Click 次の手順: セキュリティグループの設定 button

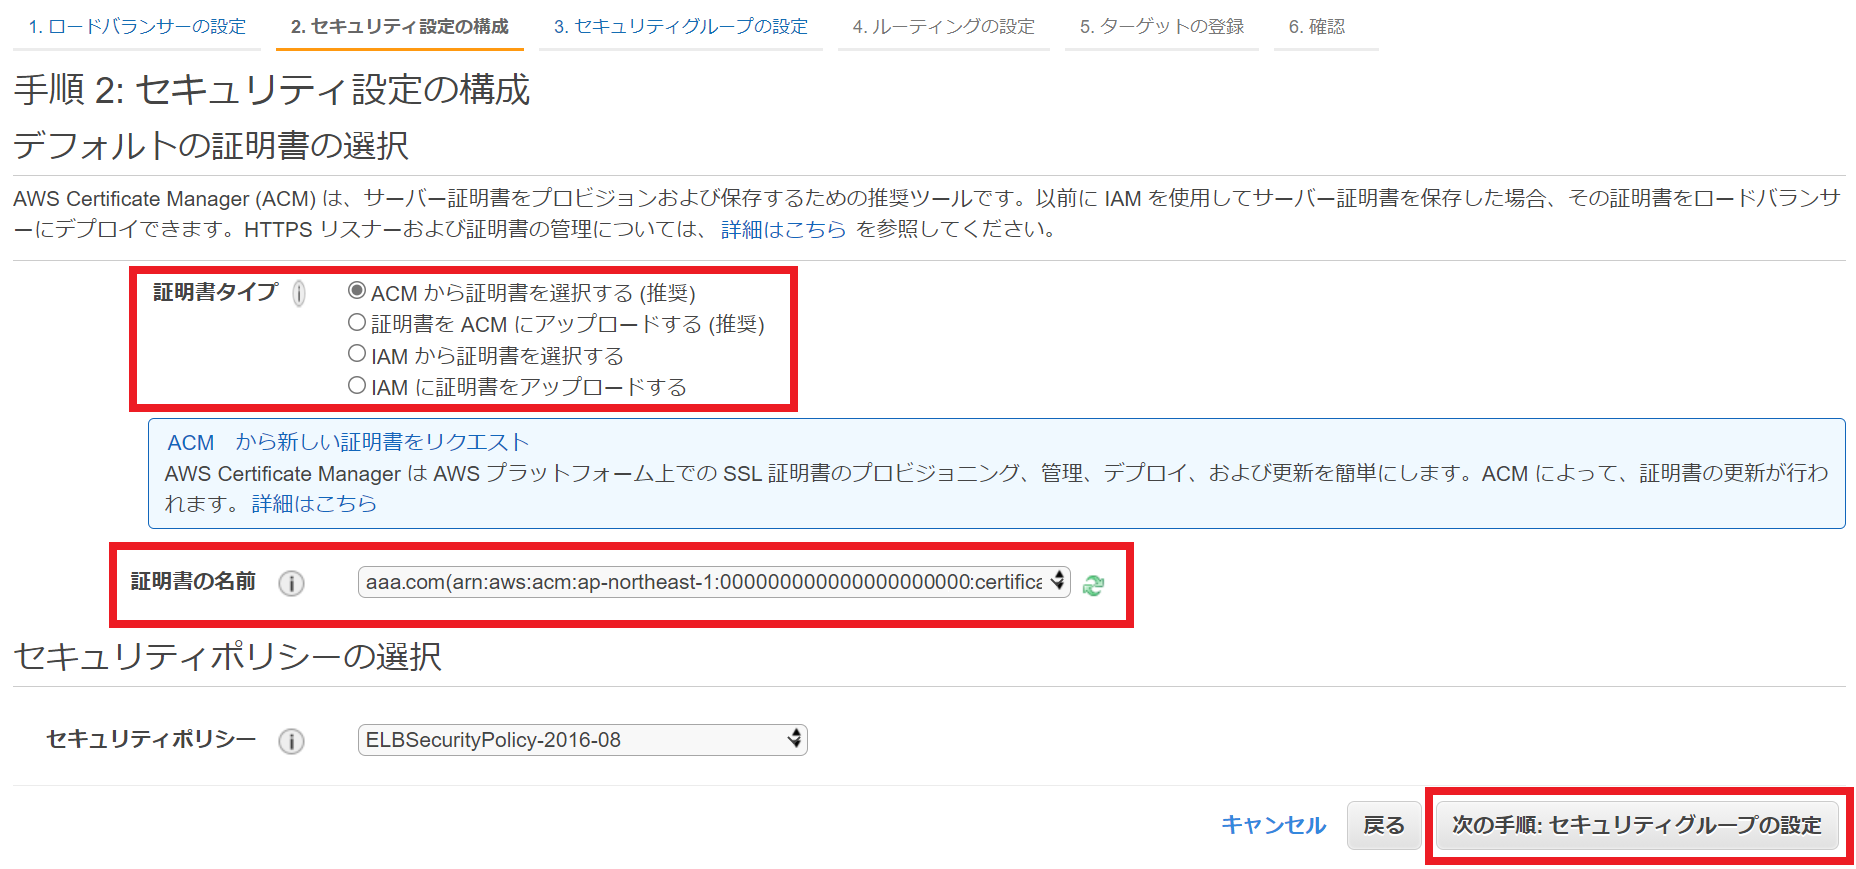[1637, 825]
